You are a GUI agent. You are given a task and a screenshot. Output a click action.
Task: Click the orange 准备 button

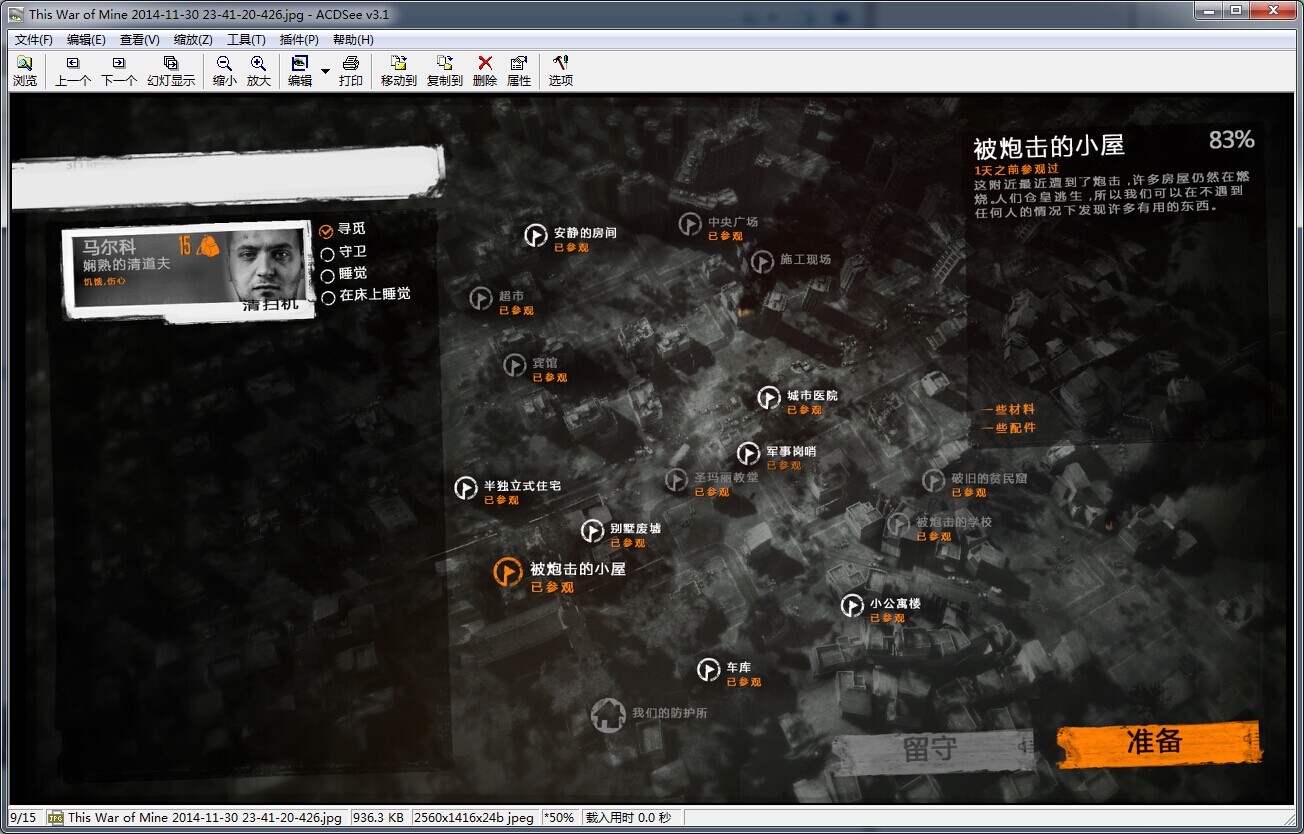[x=1158, y=742]
